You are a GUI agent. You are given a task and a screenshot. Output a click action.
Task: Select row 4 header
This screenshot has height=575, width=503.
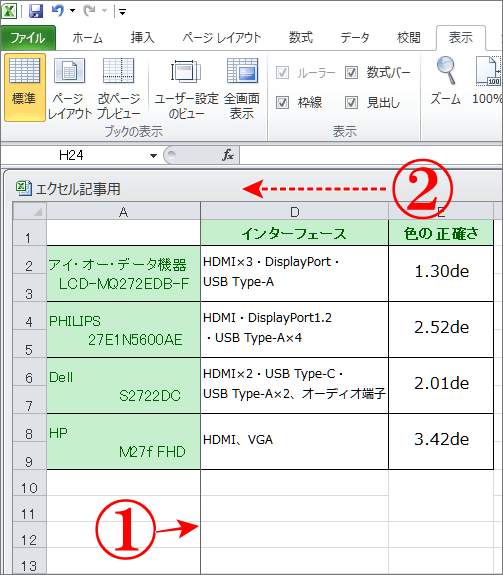[30, 316]
